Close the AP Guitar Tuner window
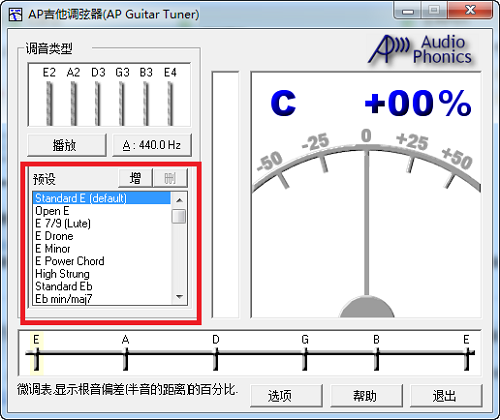500x420 pixels. click(470, 10)
